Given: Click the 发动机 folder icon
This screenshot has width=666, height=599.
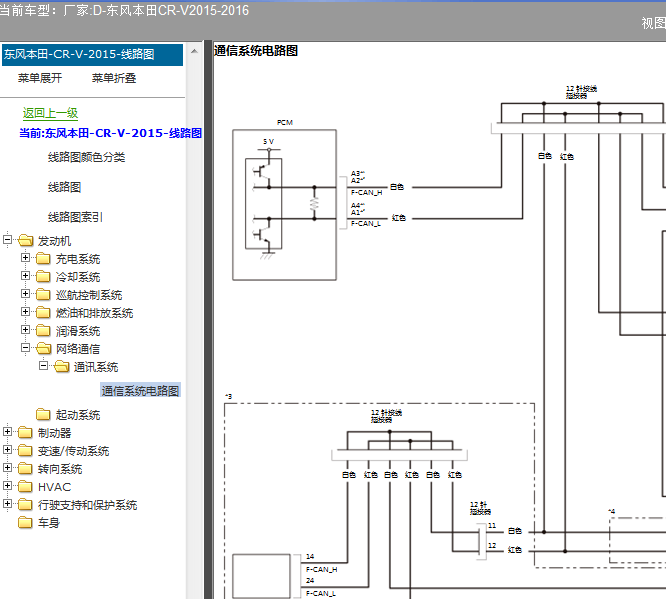Looking at the screenshot, I should (25, 240).
